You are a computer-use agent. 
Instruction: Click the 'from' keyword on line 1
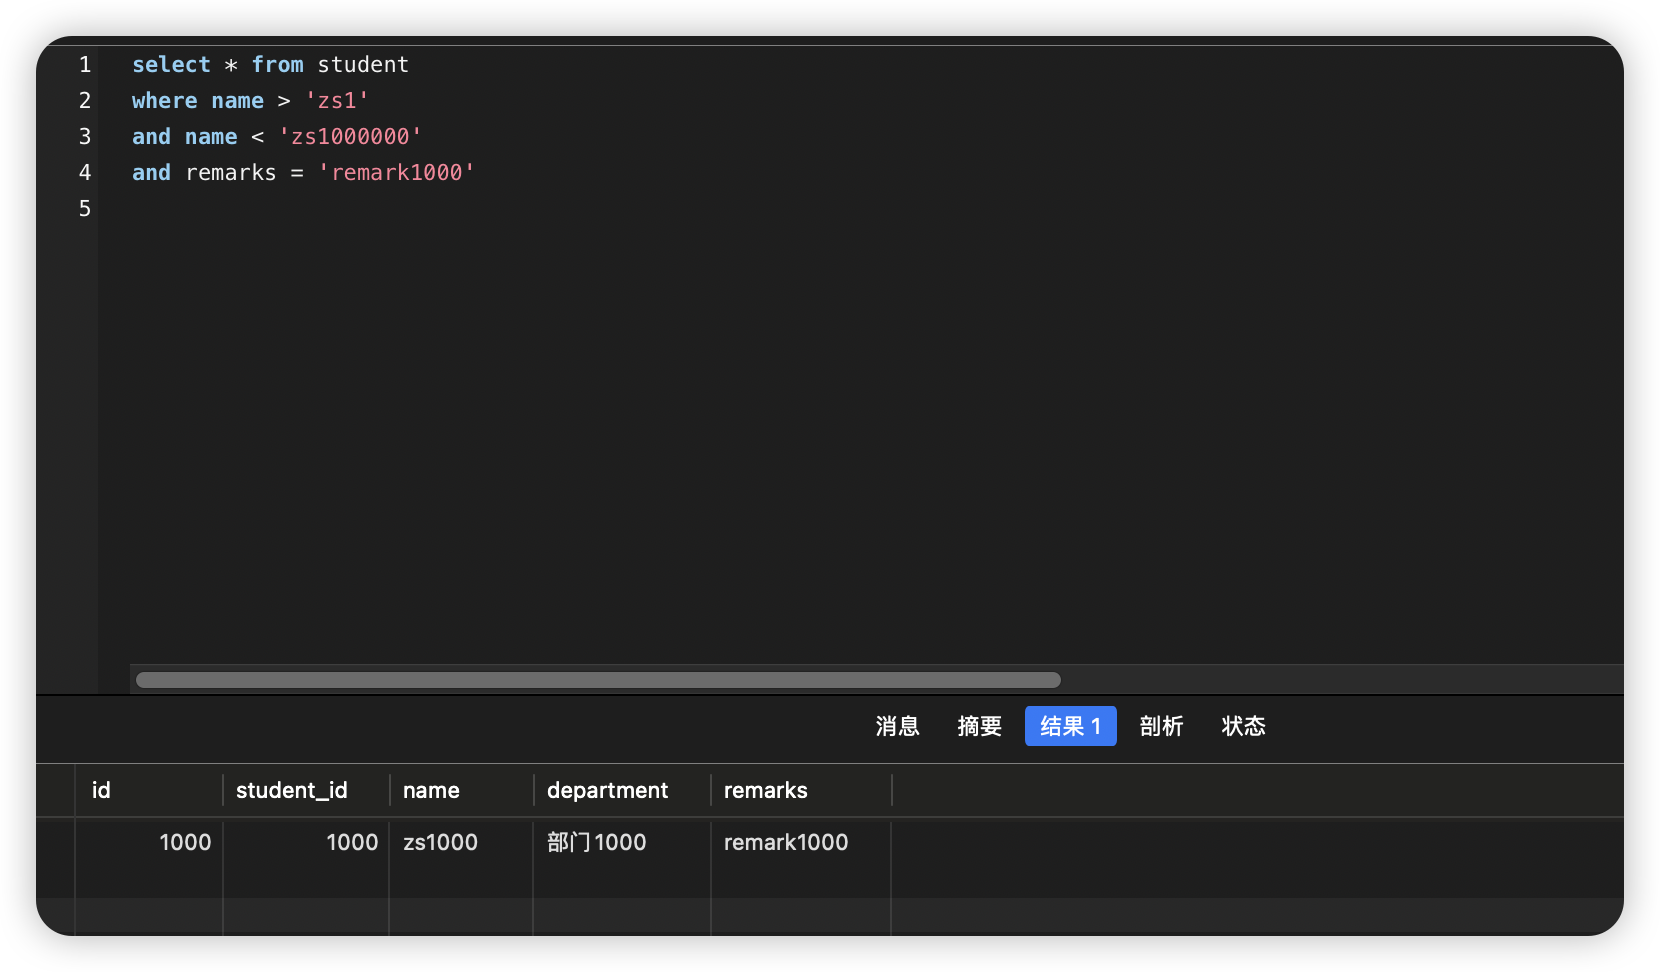coord(277,65)
